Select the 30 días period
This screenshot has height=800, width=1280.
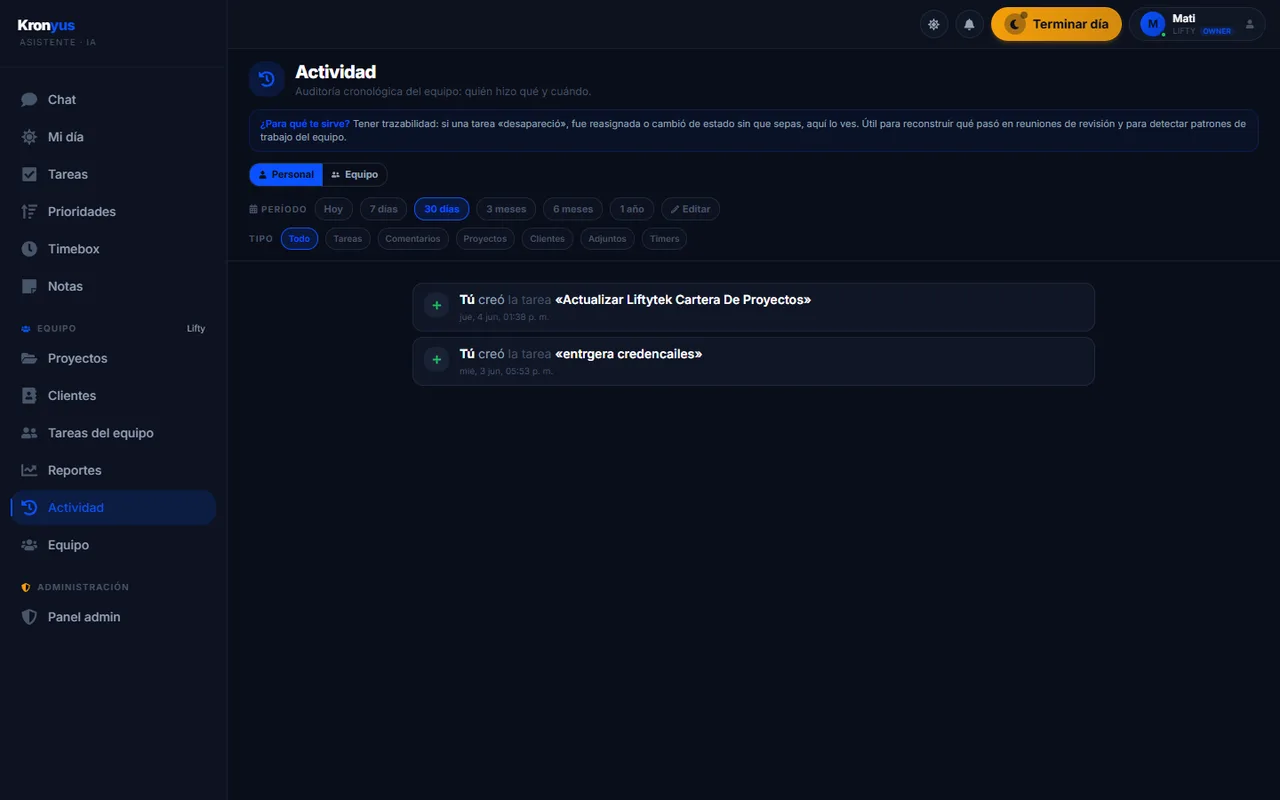pyautogui.click(x=441, y=209)
